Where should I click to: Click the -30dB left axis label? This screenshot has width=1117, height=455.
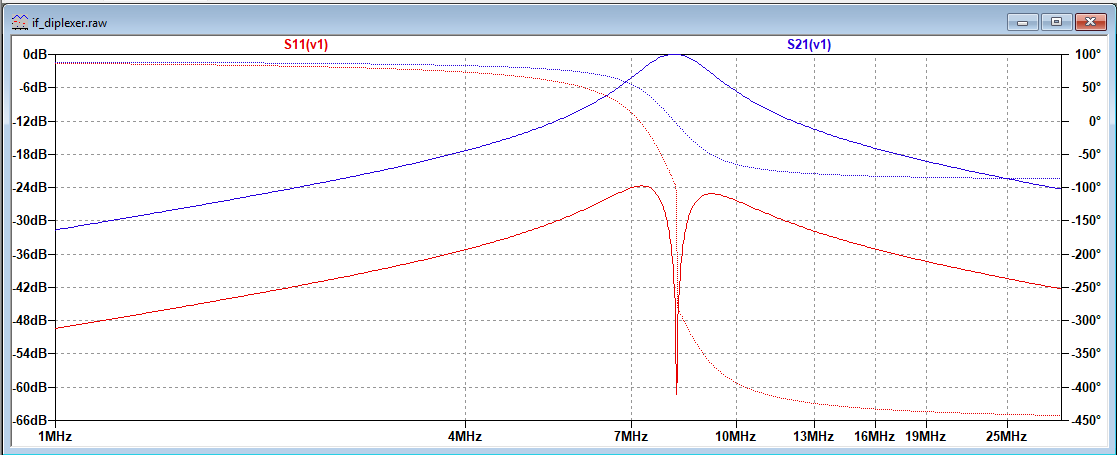point(30,221)
